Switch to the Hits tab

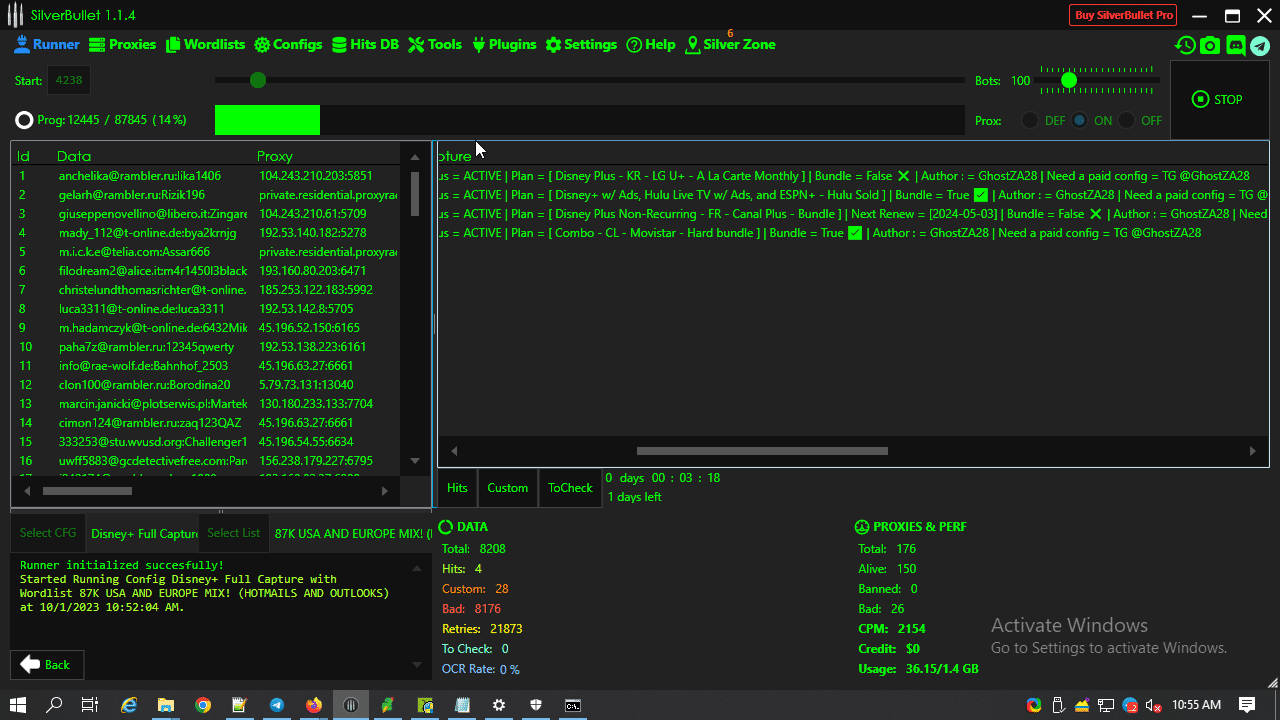[x=457, y=488]
